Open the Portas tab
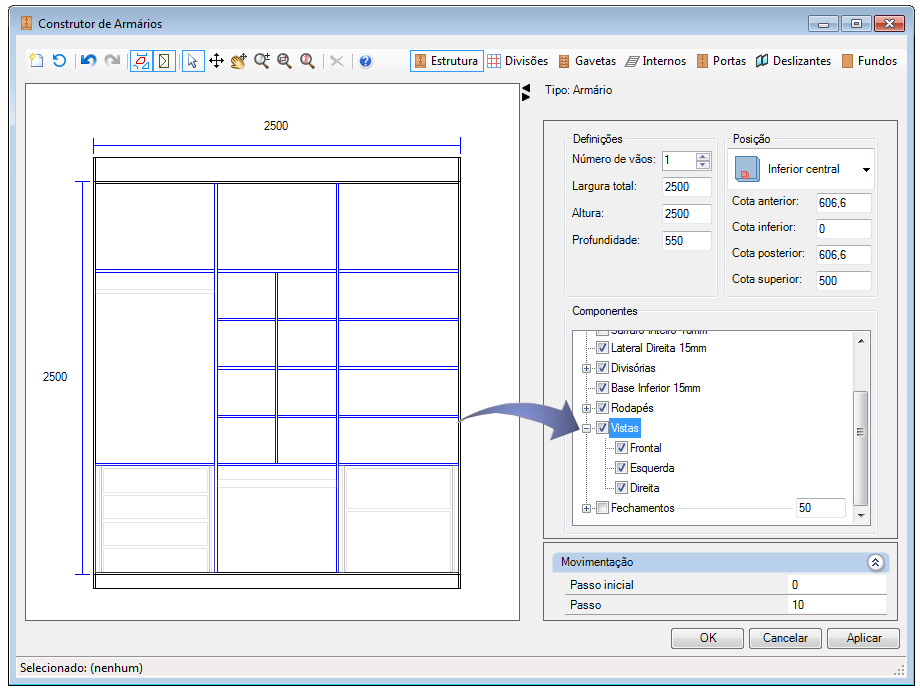 pos(722,61)
